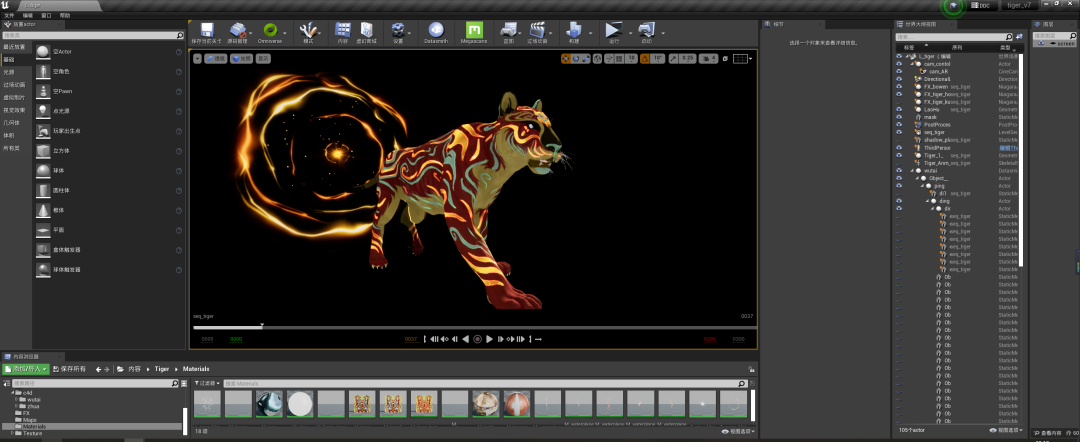The image size is (1080, 442).
Task: Open the Filters dropdown in Content Browser
Action: click(207, 383)
